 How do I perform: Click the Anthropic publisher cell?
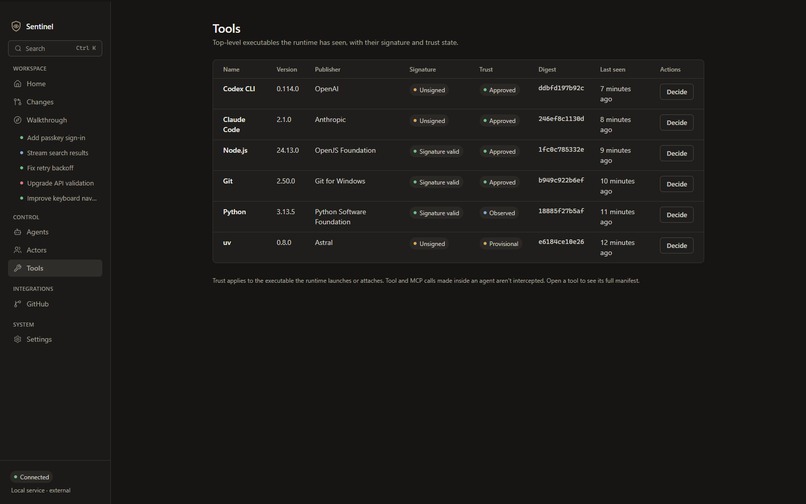coord(330,119)
